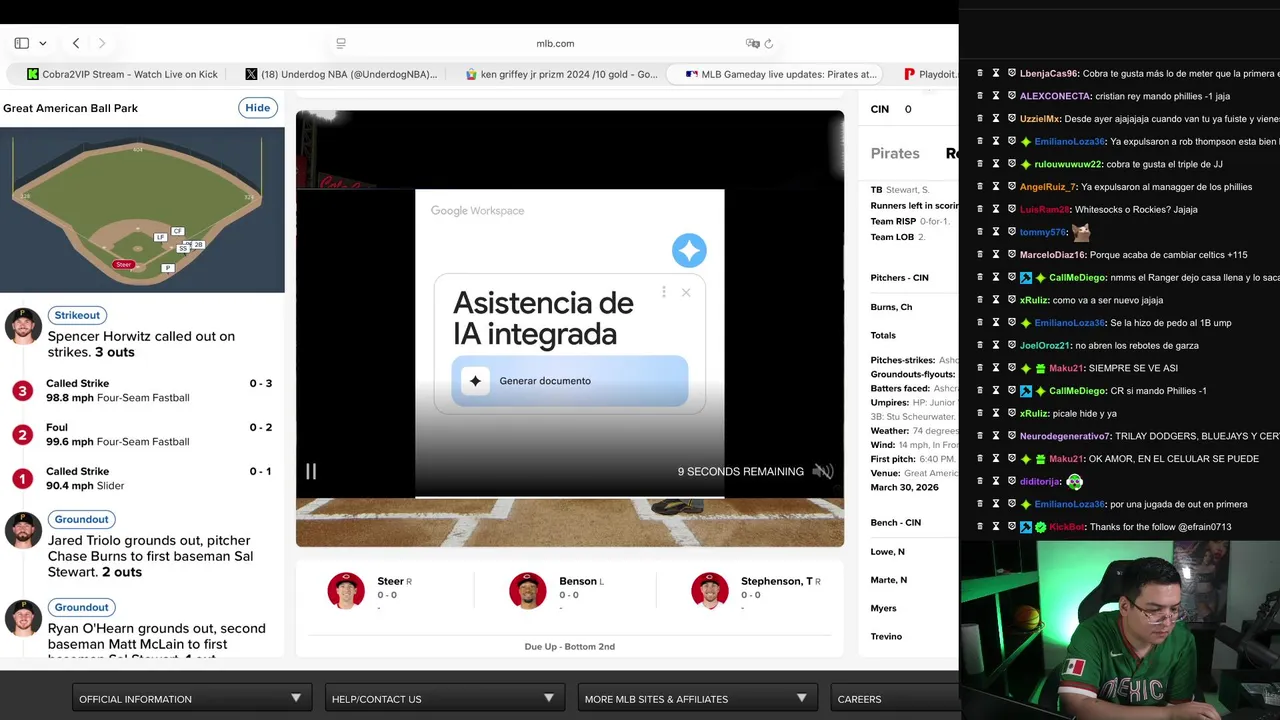Go back with the browser back arrow

pyautogui.click(x=76, y=43)
